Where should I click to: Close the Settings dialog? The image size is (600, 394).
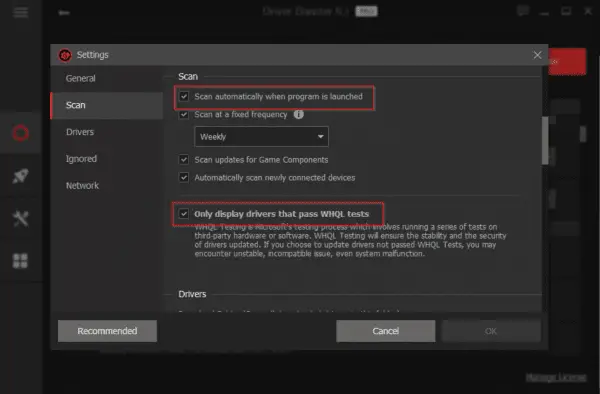537,55
